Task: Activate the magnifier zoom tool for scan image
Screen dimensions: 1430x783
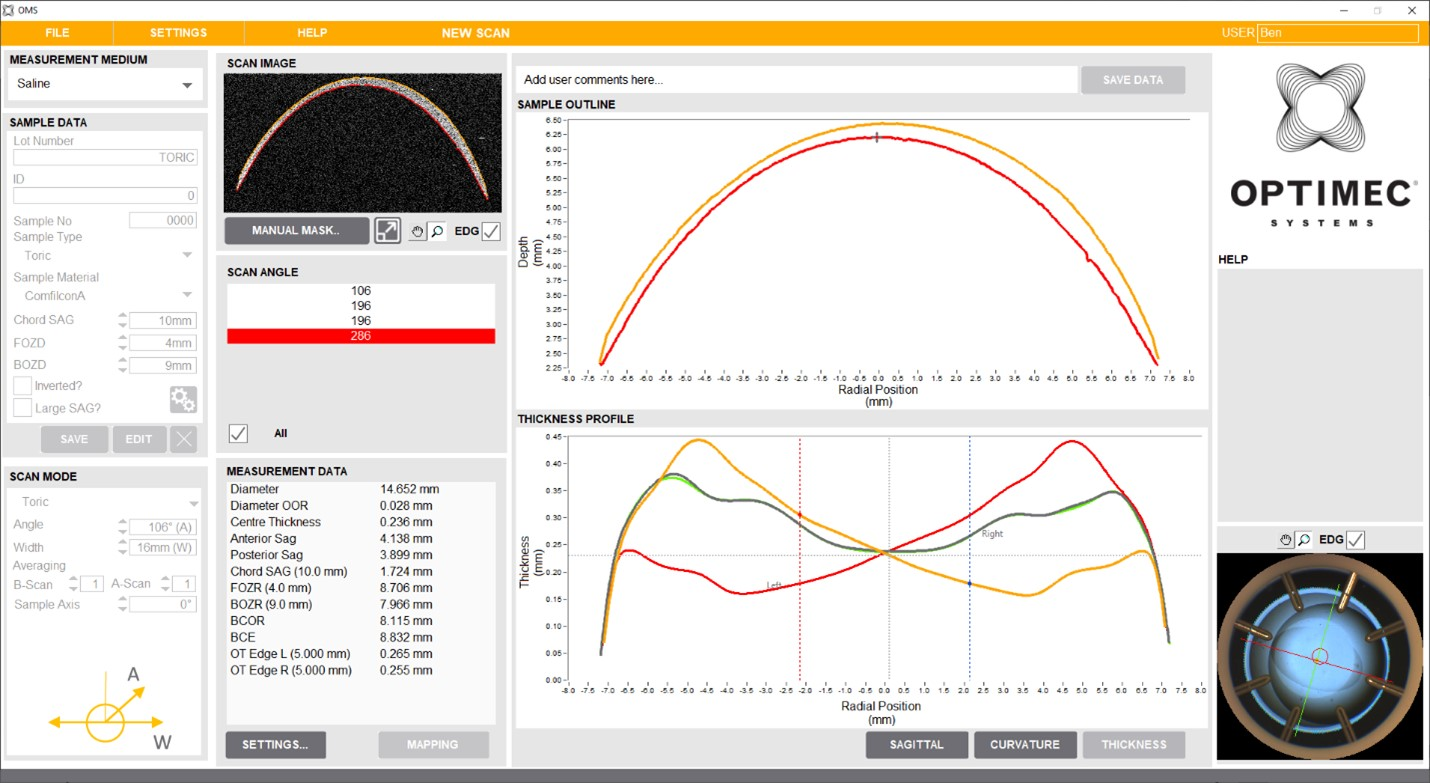Action: click(438, 230)
